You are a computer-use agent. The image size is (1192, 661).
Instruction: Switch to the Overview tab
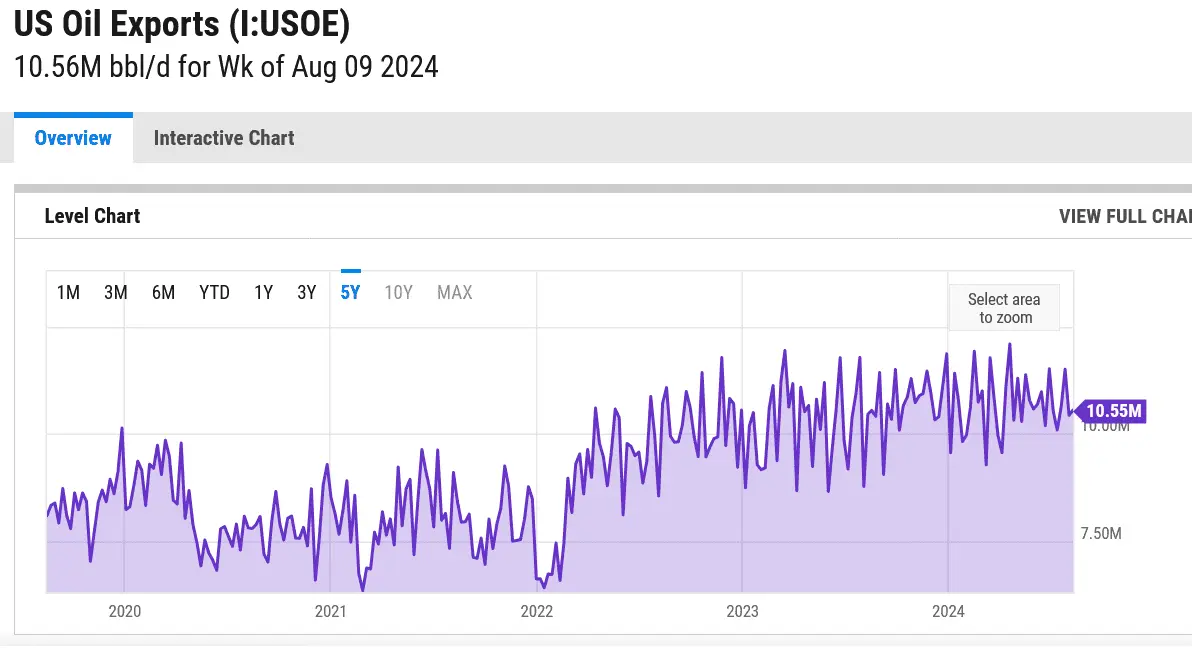click(x=73, y=138)
